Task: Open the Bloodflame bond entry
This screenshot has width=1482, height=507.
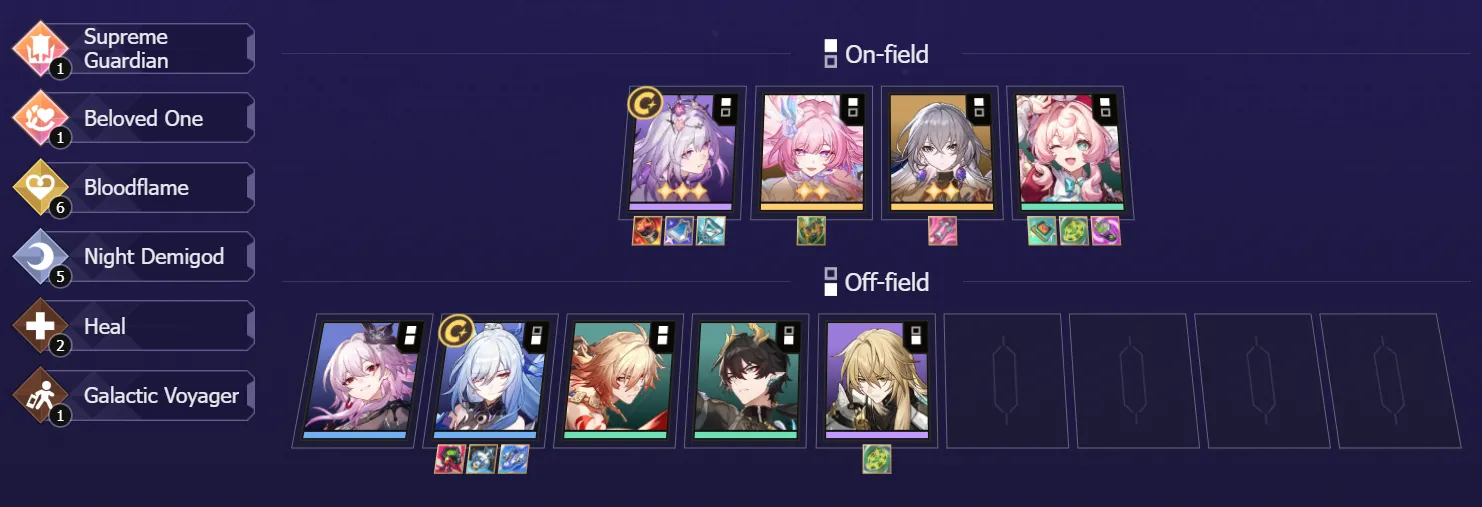Action: click(133, 187)
